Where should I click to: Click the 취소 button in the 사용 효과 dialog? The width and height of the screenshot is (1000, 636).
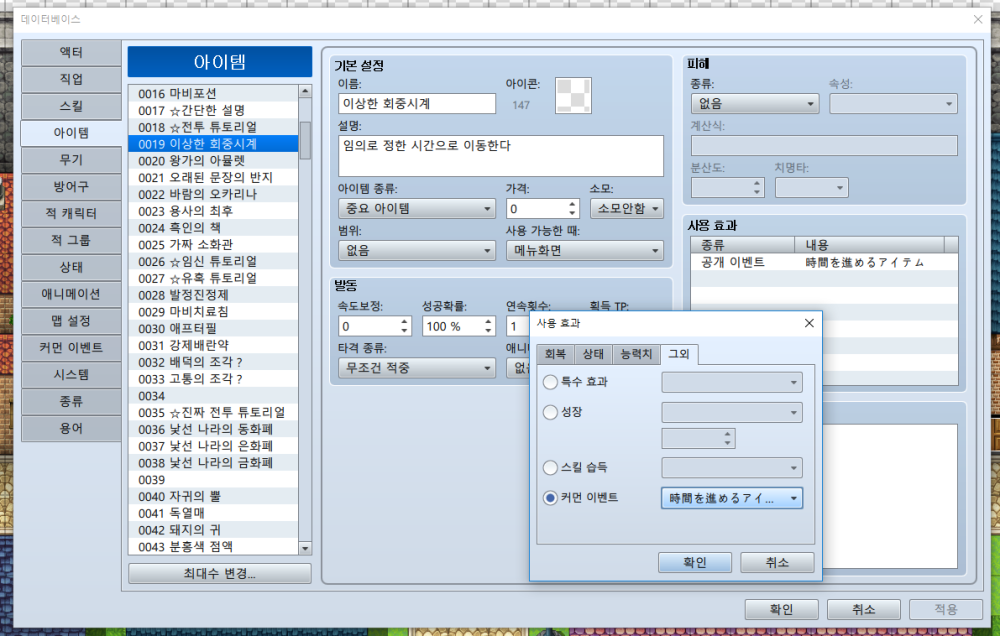[777, 562]
